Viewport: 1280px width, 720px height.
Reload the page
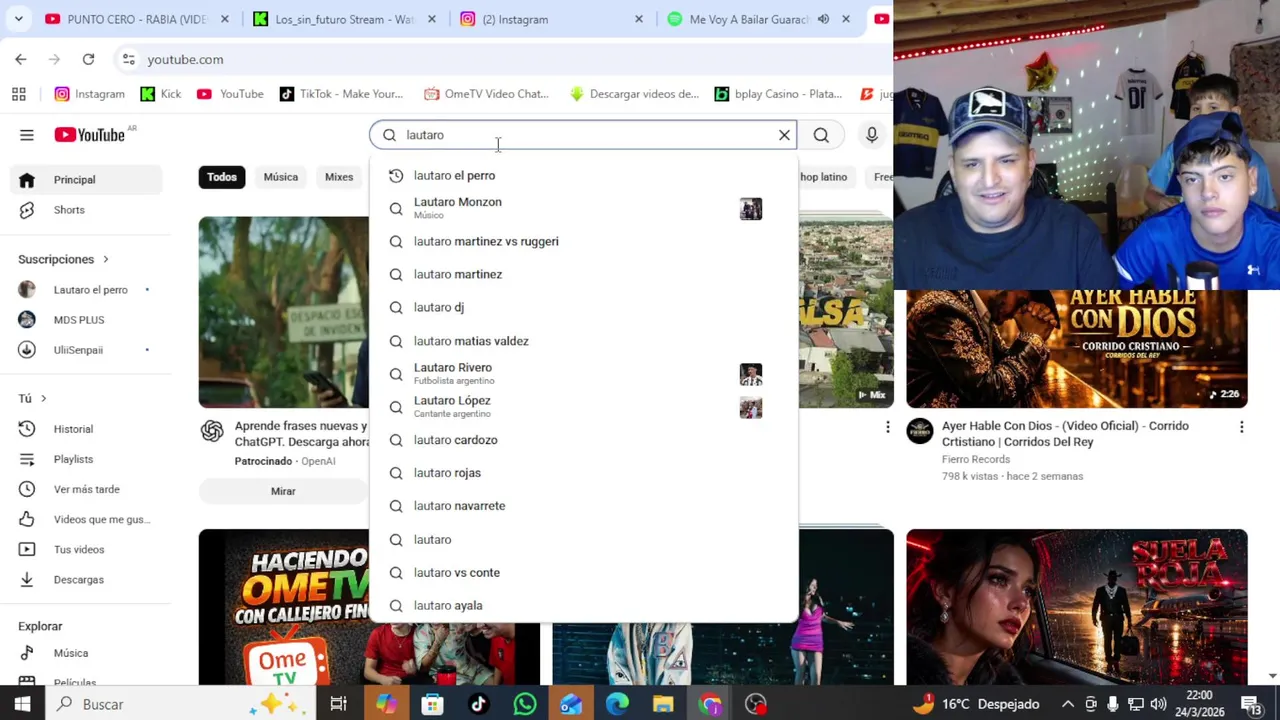click(88, 59)
